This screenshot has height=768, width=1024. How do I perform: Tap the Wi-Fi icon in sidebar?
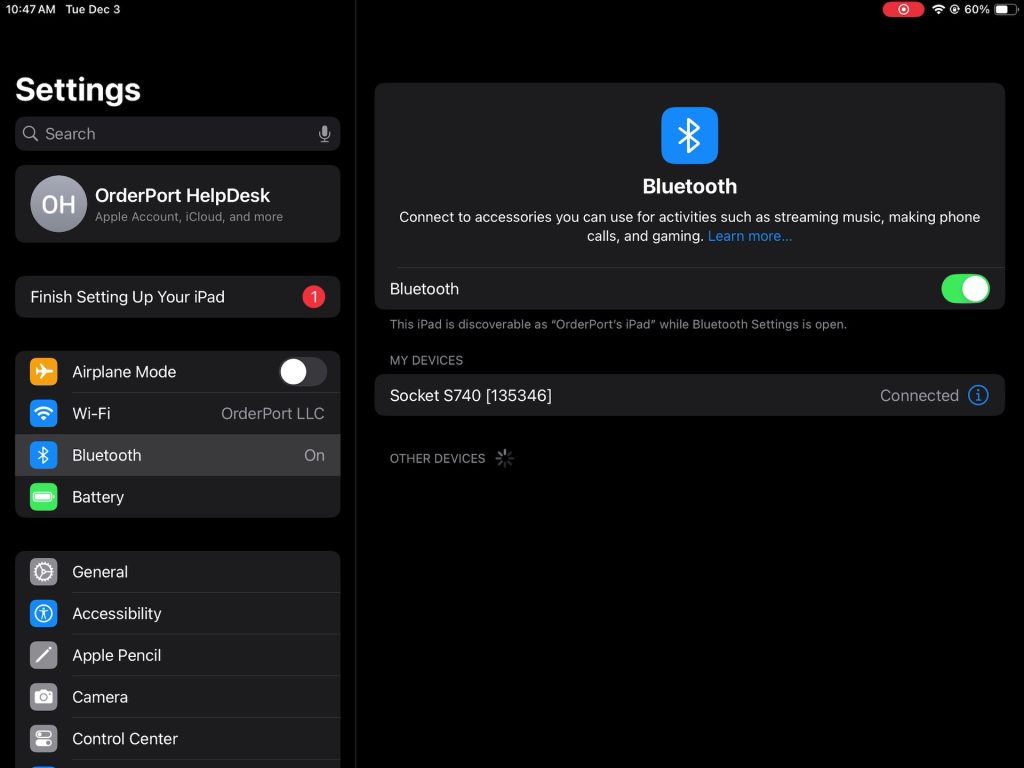pos(44,413)
